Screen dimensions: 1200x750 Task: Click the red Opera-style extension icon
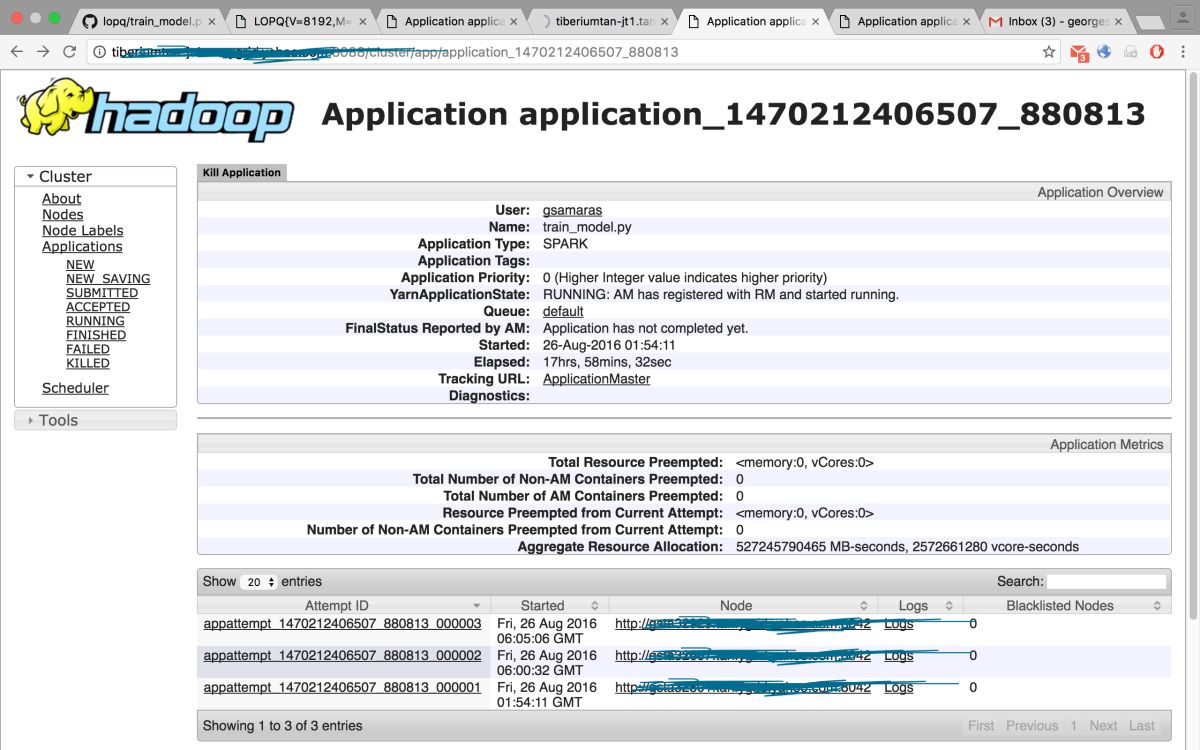tap(1156, 52)
